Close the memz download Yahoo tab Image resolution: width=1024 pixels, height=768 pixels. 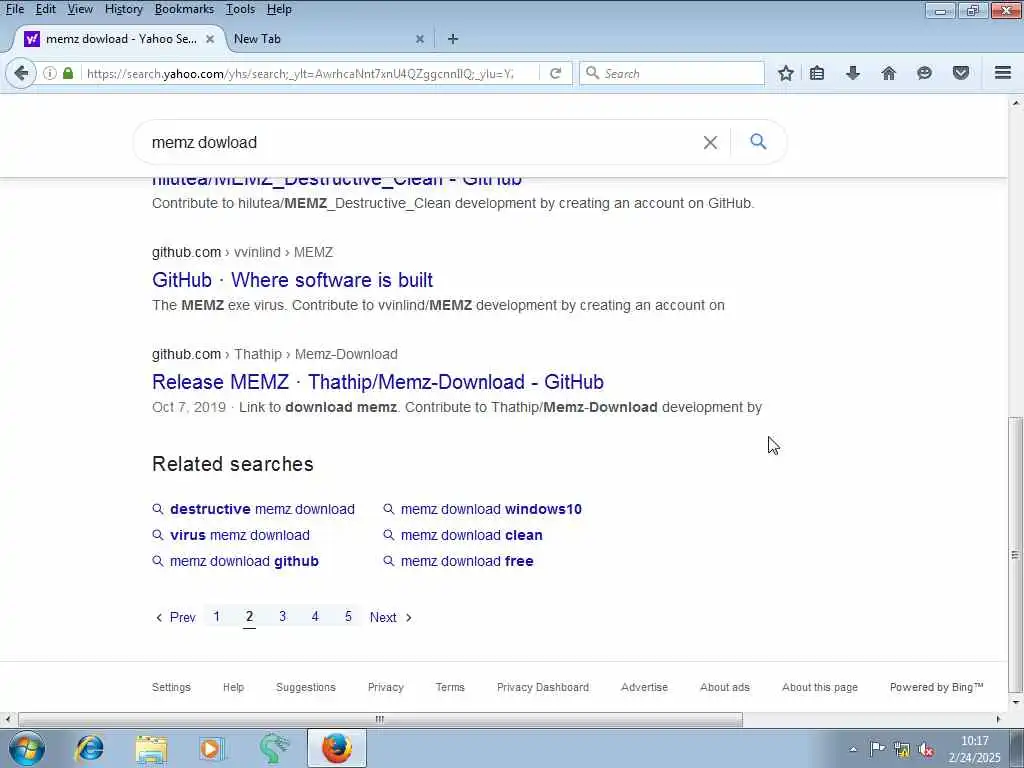(210, 39)
